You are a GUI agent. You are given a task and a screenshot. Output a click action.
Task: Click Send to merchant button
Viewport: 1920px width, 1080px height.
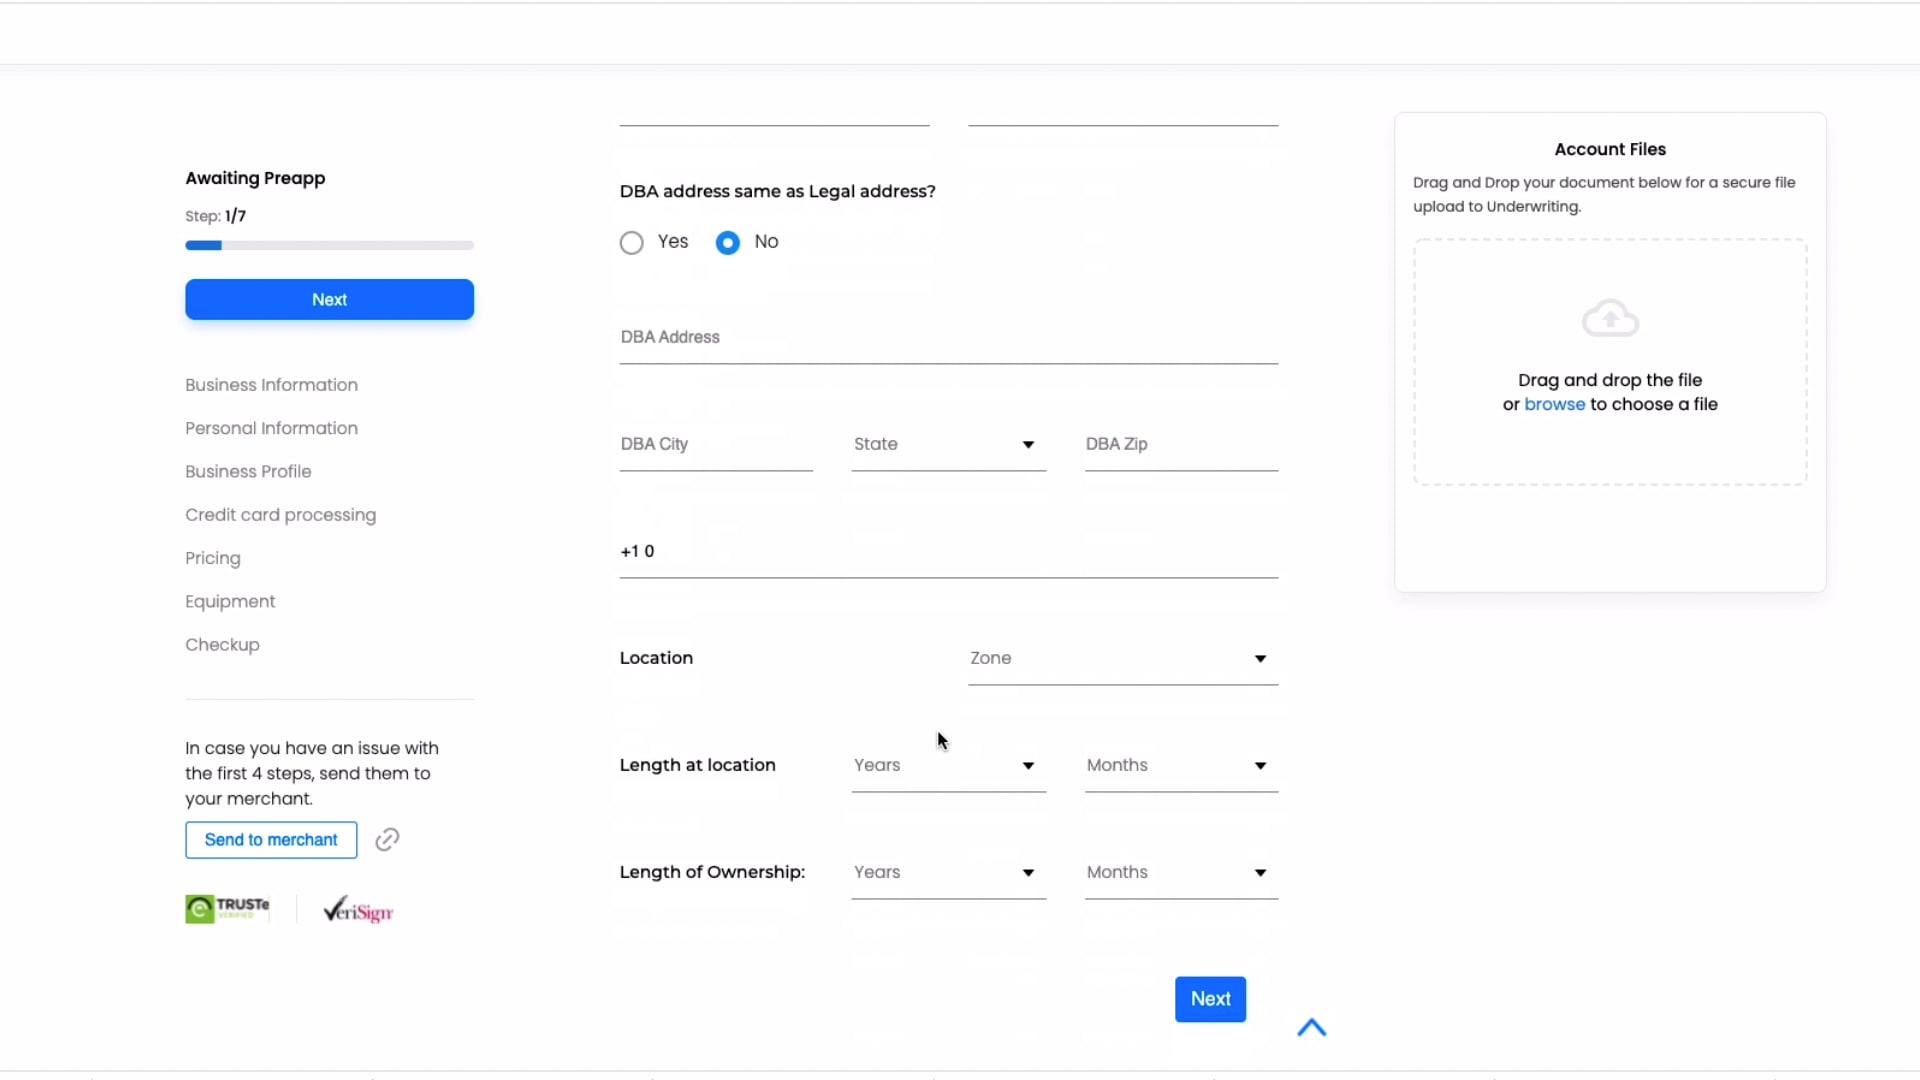coord(271,840)
